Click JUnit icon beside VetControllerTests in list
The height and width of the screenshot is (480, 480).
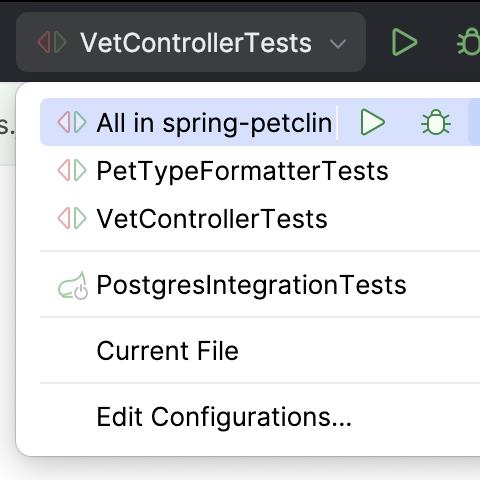click(x=72, y=218)
